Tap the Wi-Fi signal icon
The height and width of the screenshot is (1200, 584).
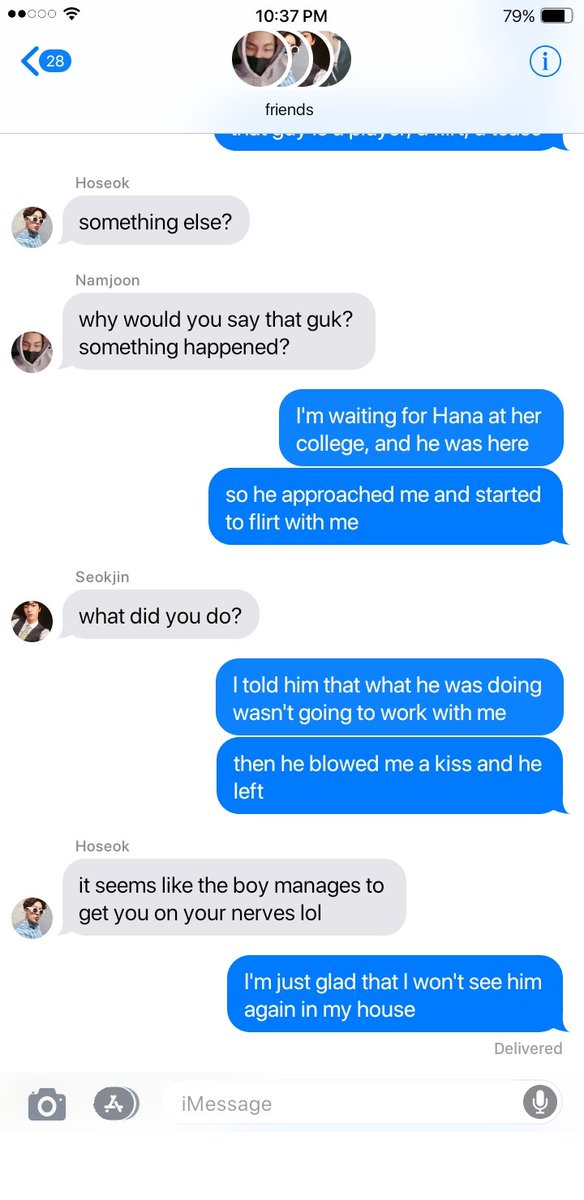point(71,15)
